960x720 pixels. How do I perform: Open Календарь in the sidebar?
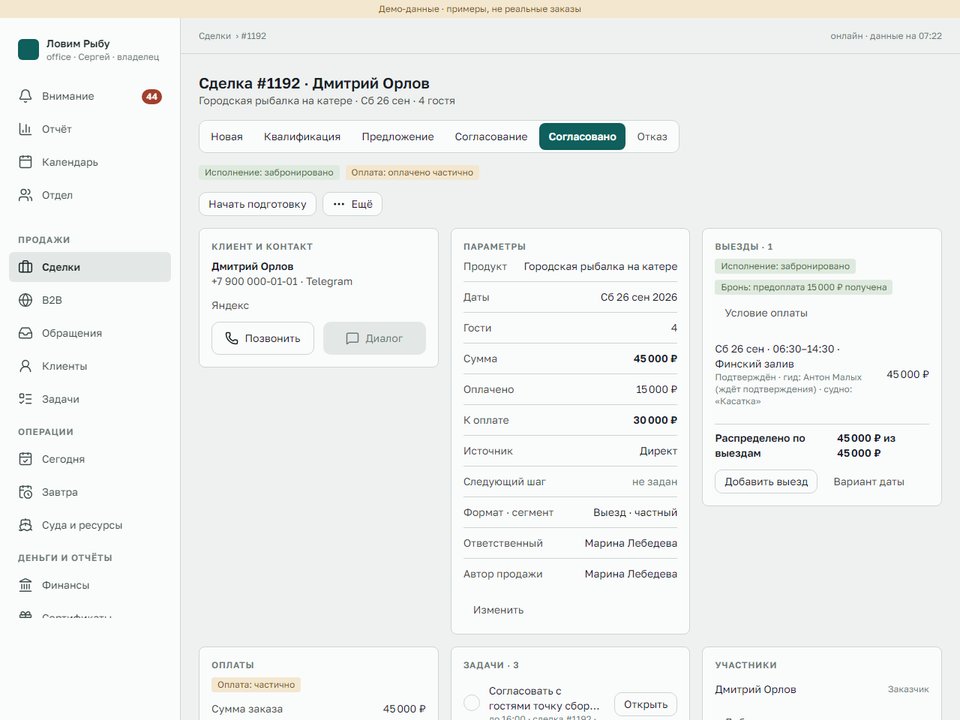click(90, 162)
